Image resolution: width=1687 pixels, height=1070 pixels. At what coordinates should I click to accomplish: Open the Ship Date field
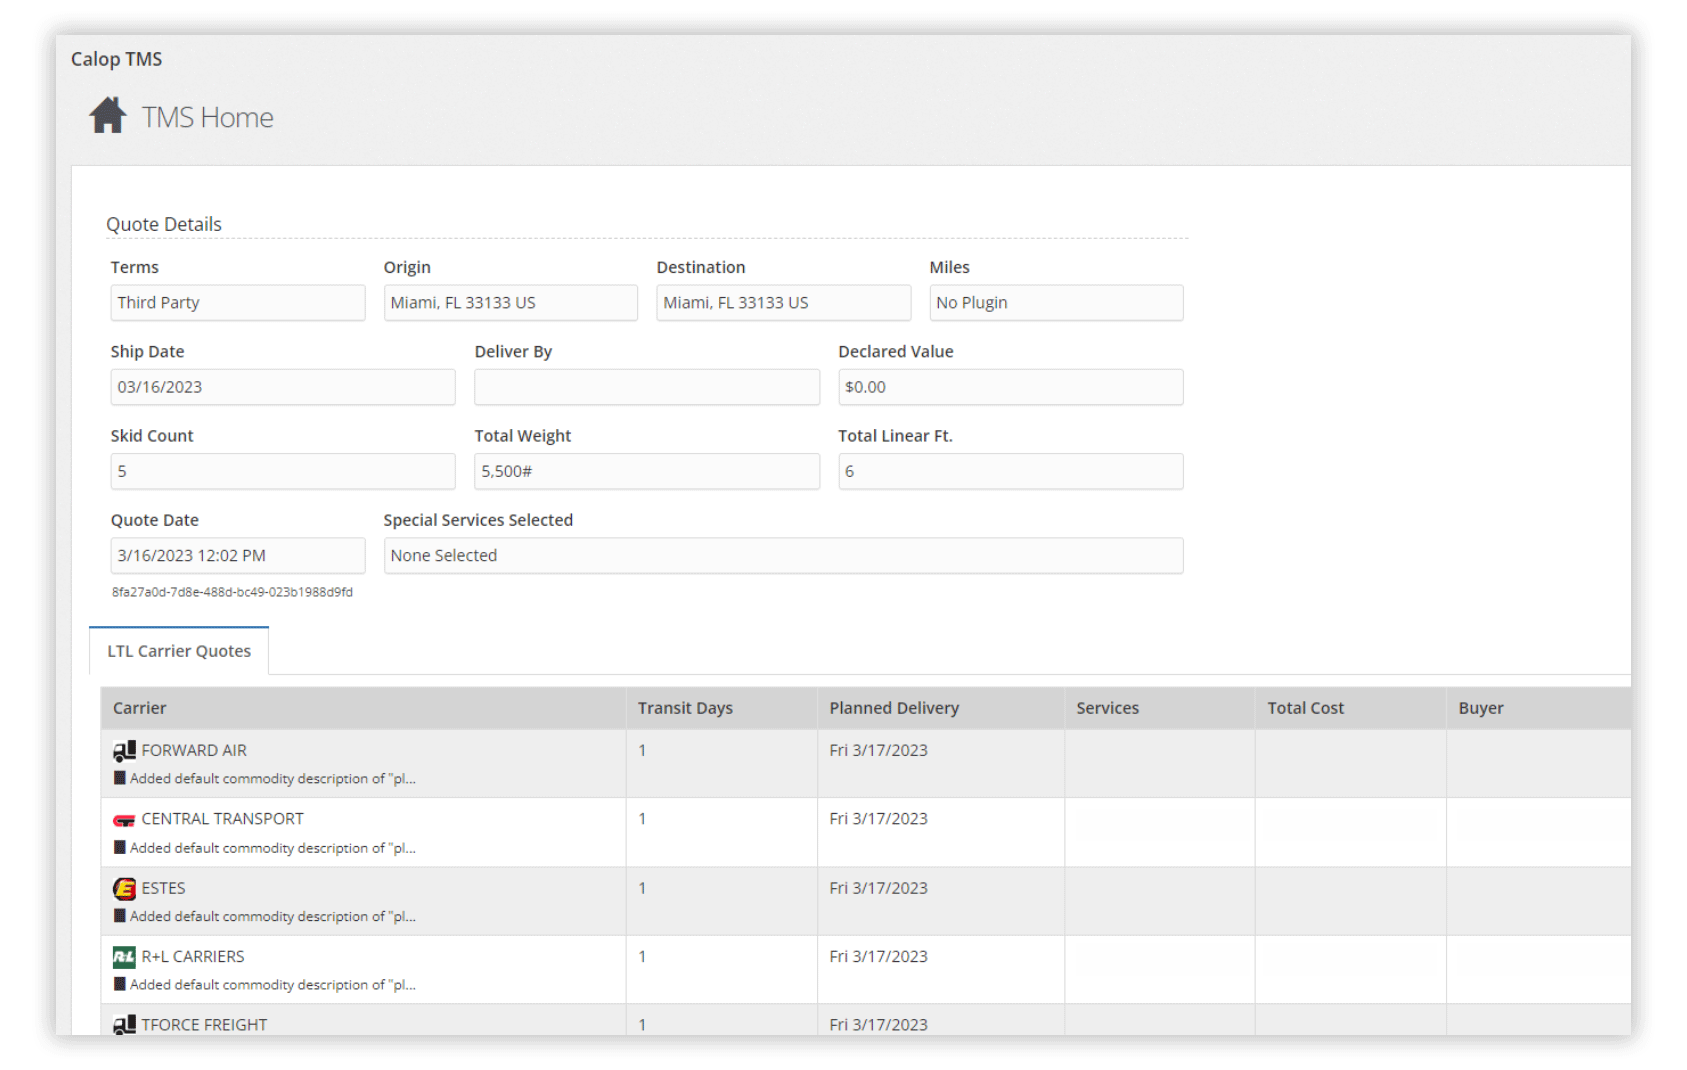[x=282, y=387]
